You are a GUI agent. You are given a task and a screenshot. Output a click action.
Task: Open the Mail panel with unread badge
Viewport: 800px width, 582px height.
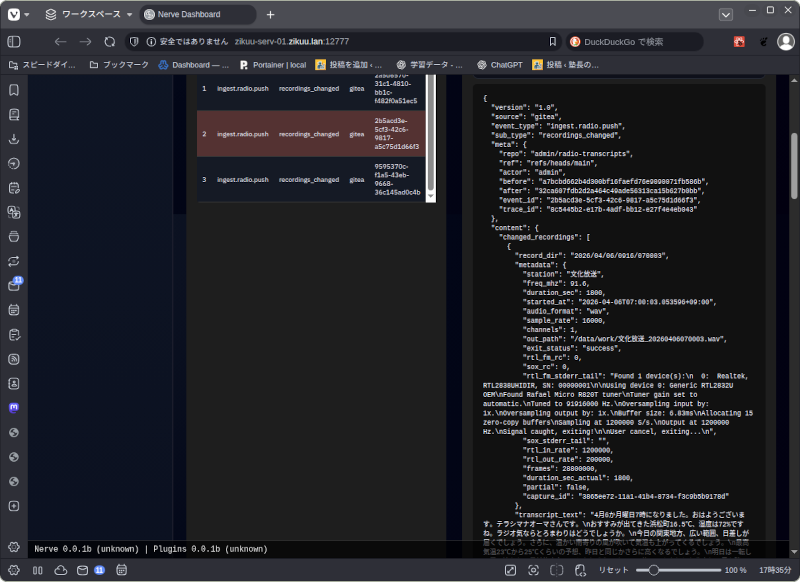point(14,285)
